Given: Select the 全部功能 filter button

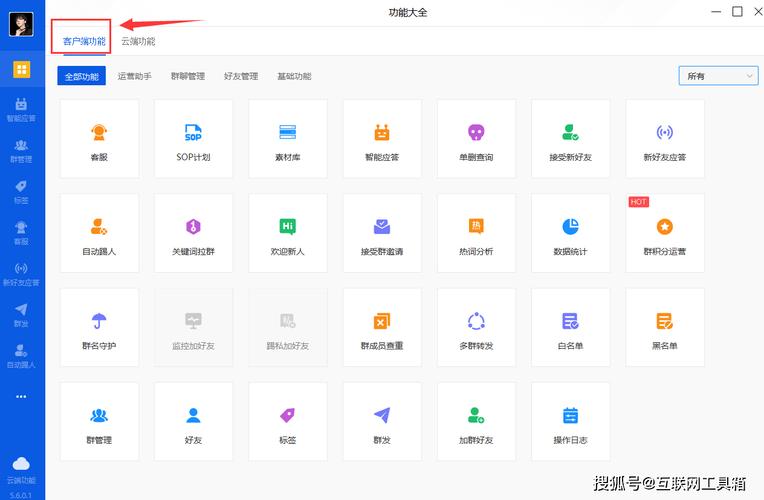Looking at the screenshot, I should 81,76.
